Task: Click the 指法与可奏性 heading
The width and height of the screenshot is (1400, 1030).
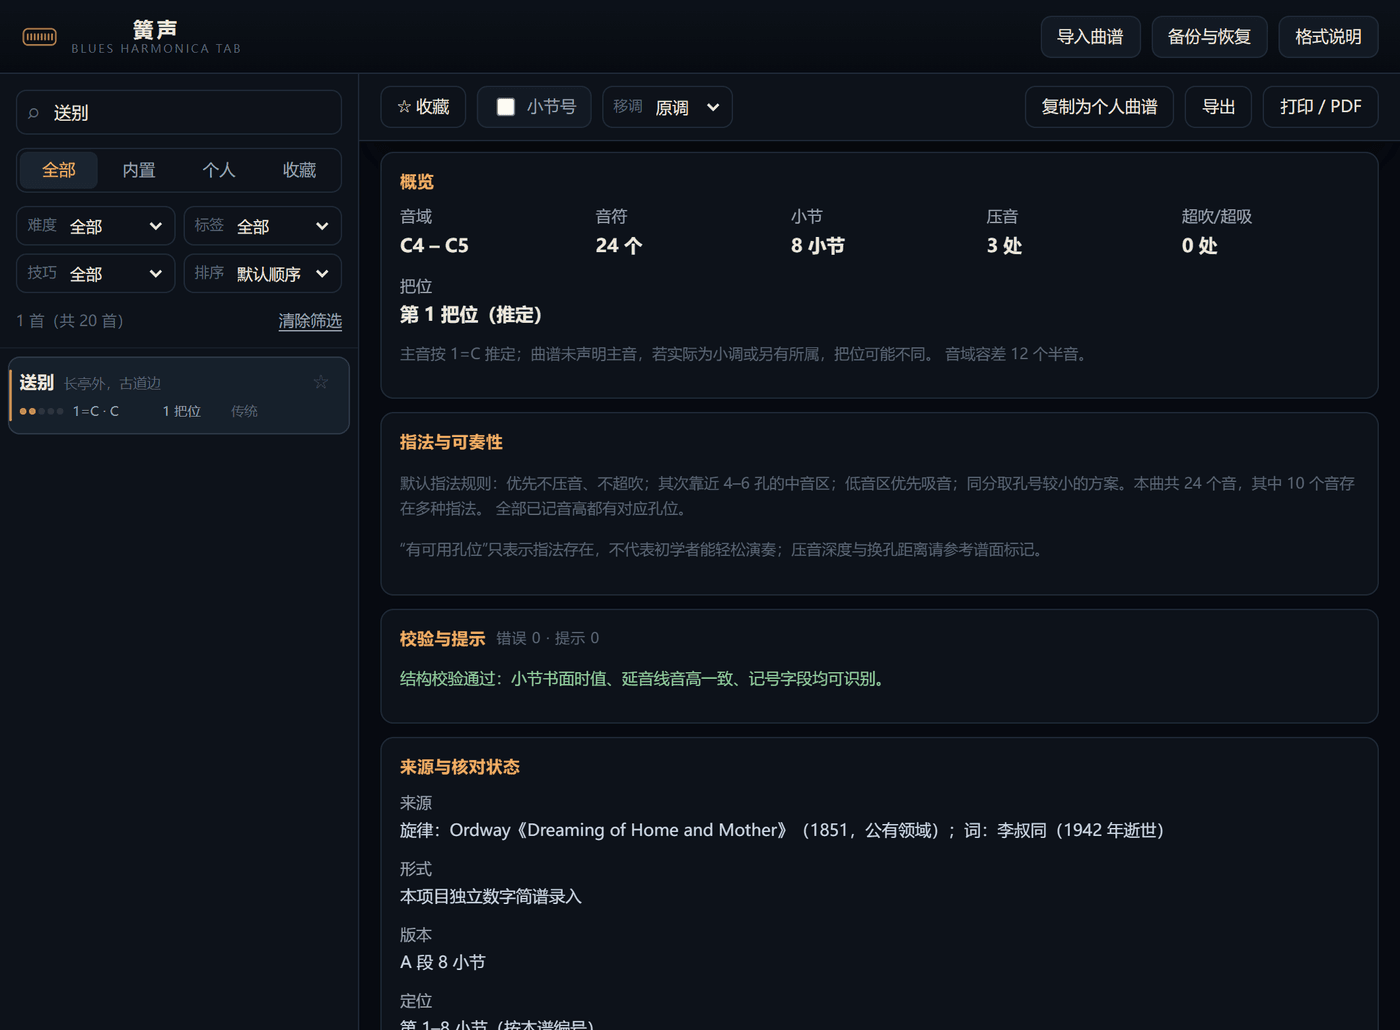Action: click(x=451, y=442)
